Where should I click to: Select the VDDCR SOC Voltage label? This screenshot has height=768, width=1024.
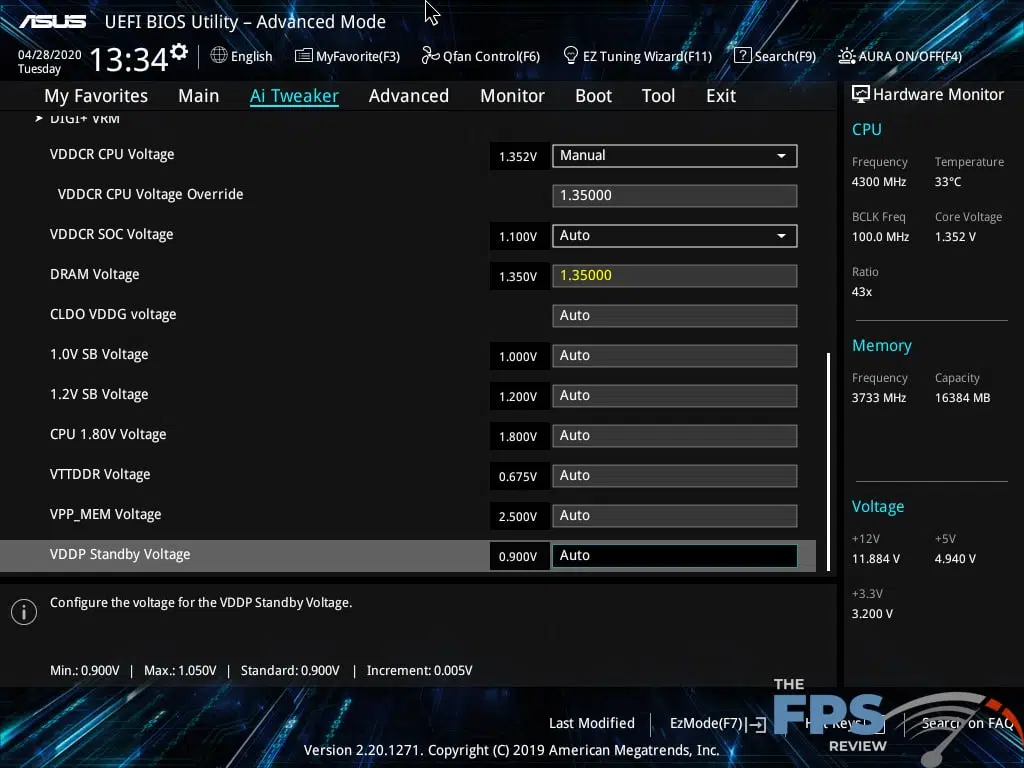[x=111, y=234]
